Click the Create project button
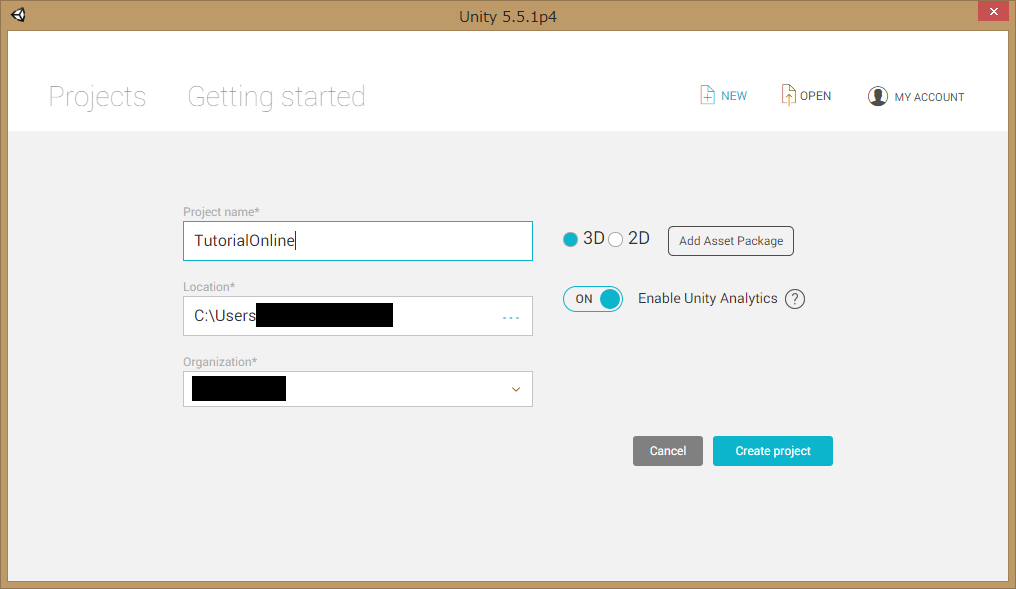Screen dimensions: 1016x589 point(772,451)
